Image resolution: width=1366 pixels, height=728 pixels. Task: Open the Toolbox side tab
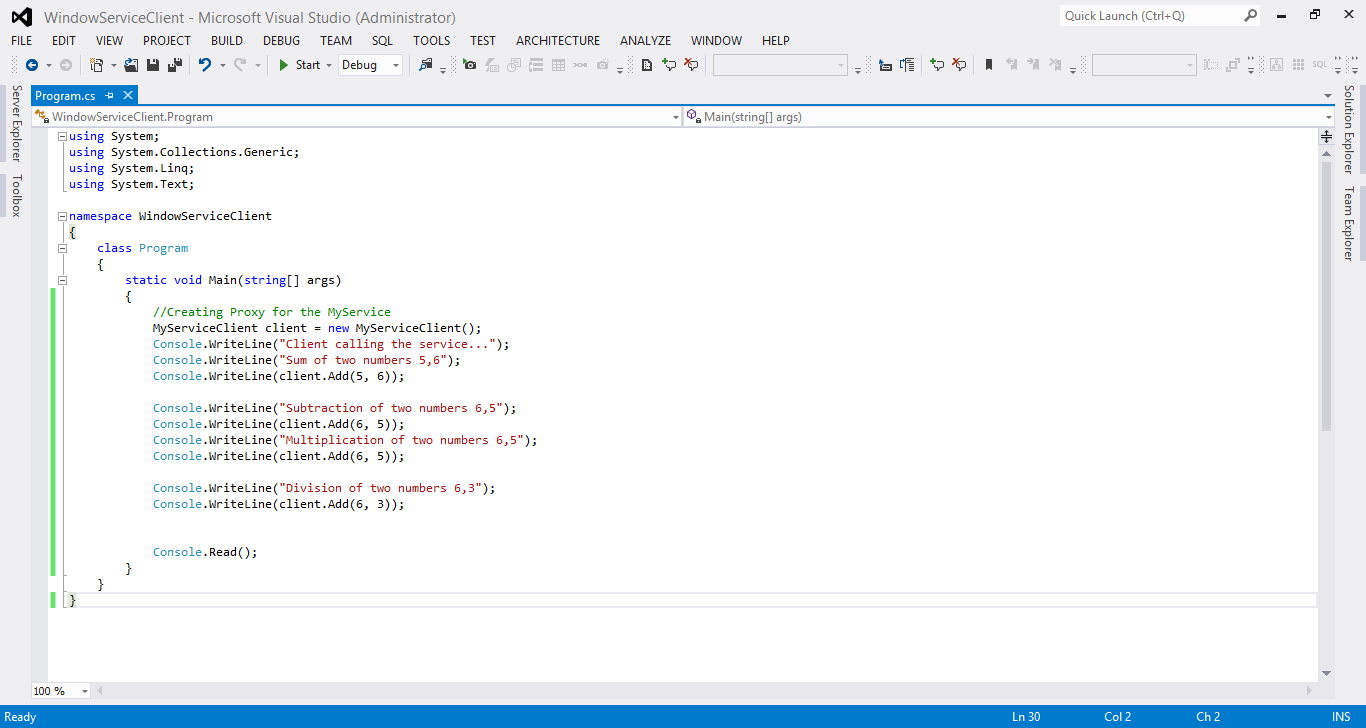coord(15,195)
